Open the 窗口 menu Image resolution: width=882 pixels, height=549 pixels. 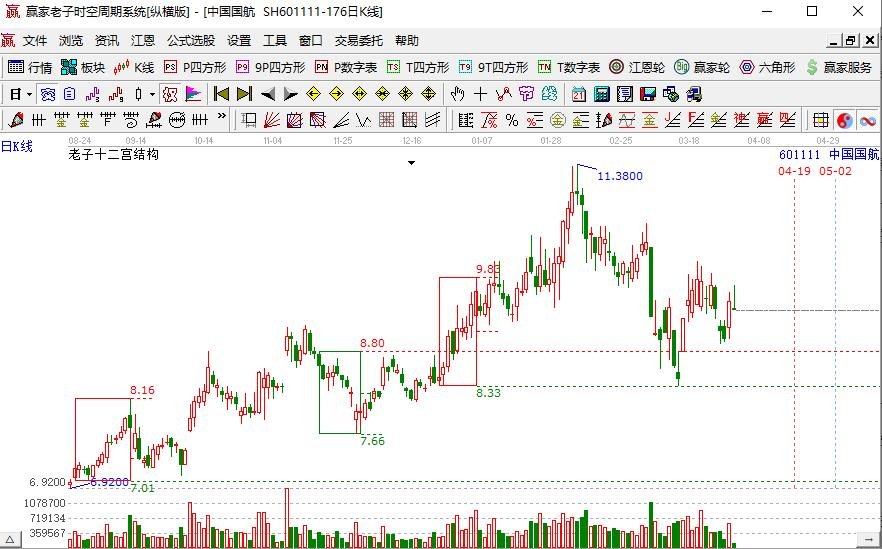310,40
